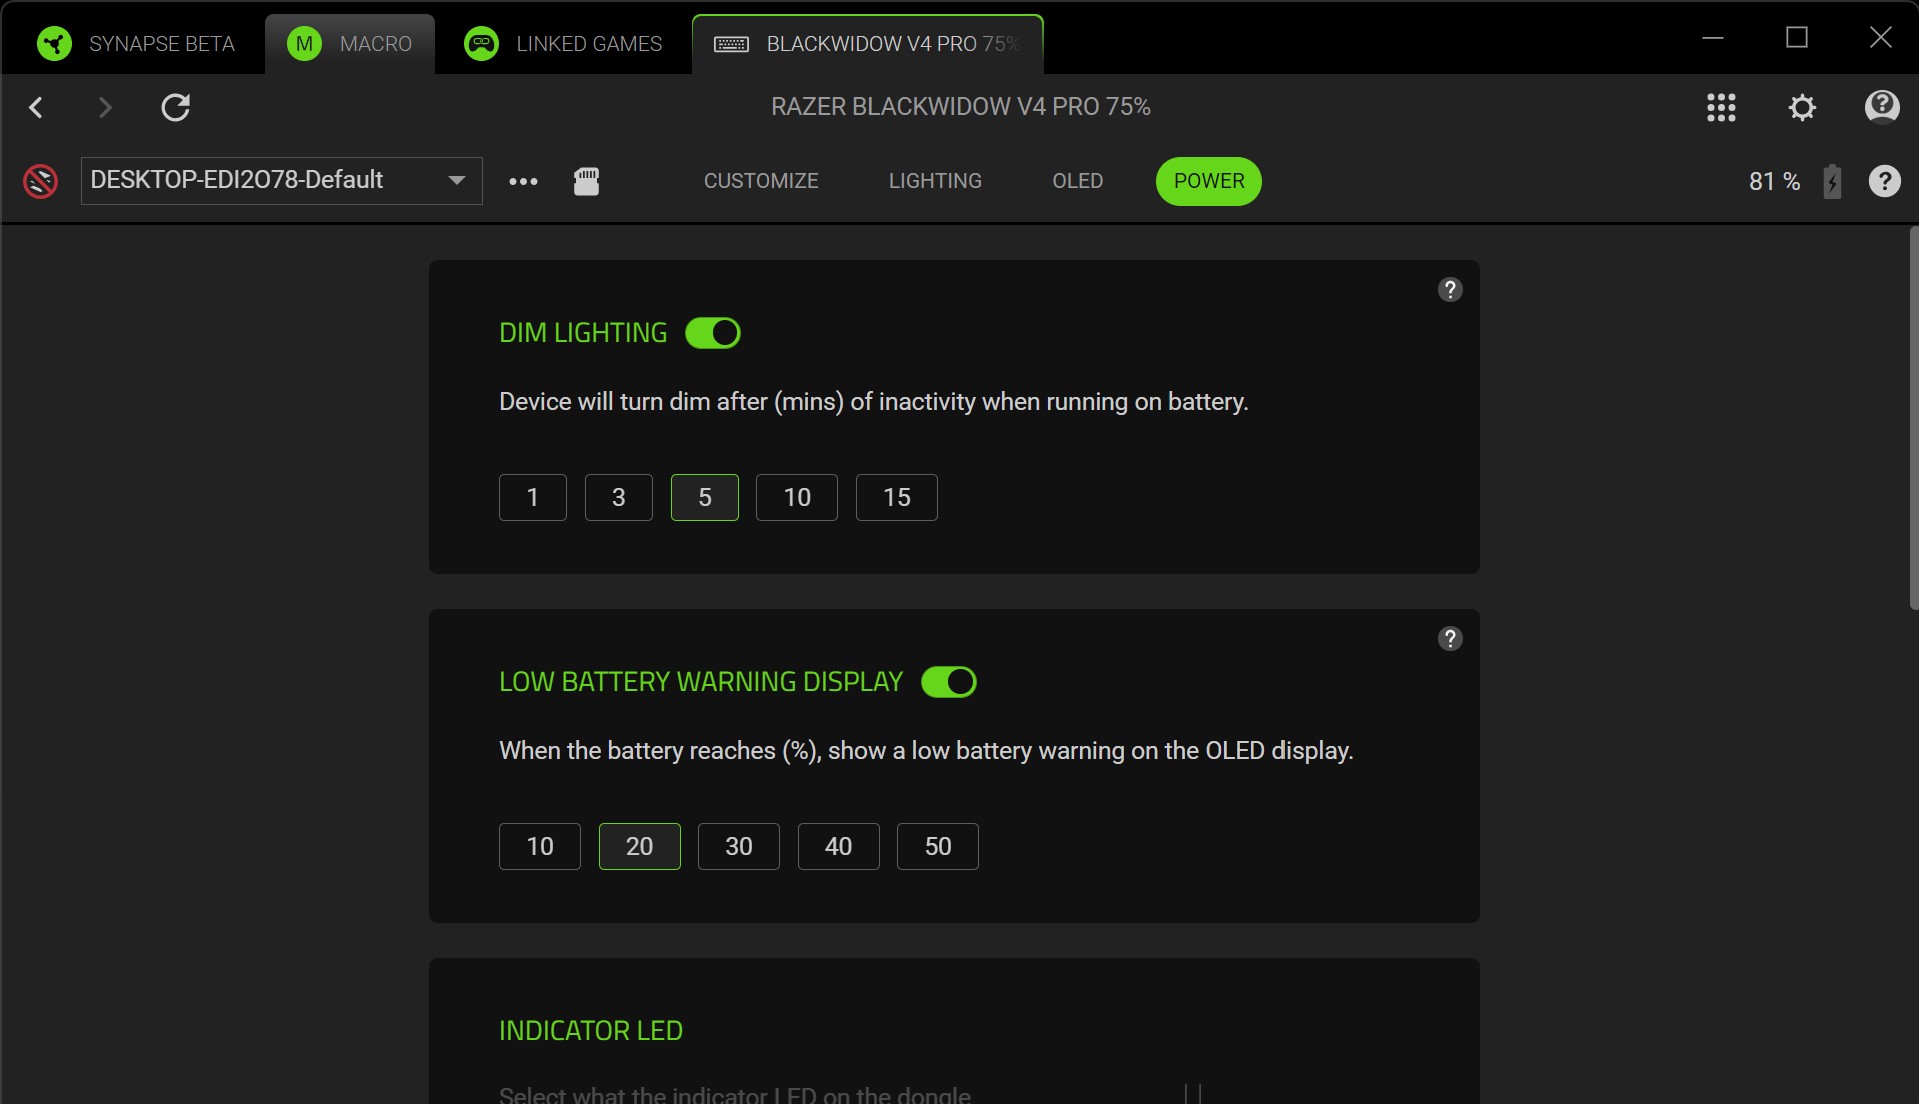Click the battery charging icon
This screenshot has height=1104, width=1919.
point(1831,181)
